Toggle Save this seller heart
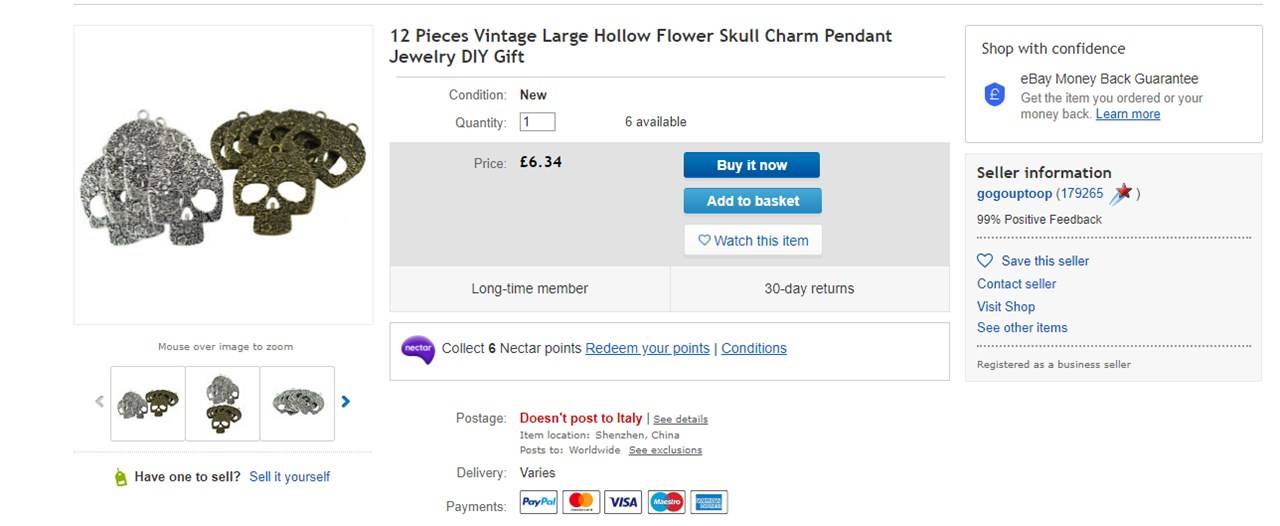The width and height of the screenshot is (1280, 526). 985,261
